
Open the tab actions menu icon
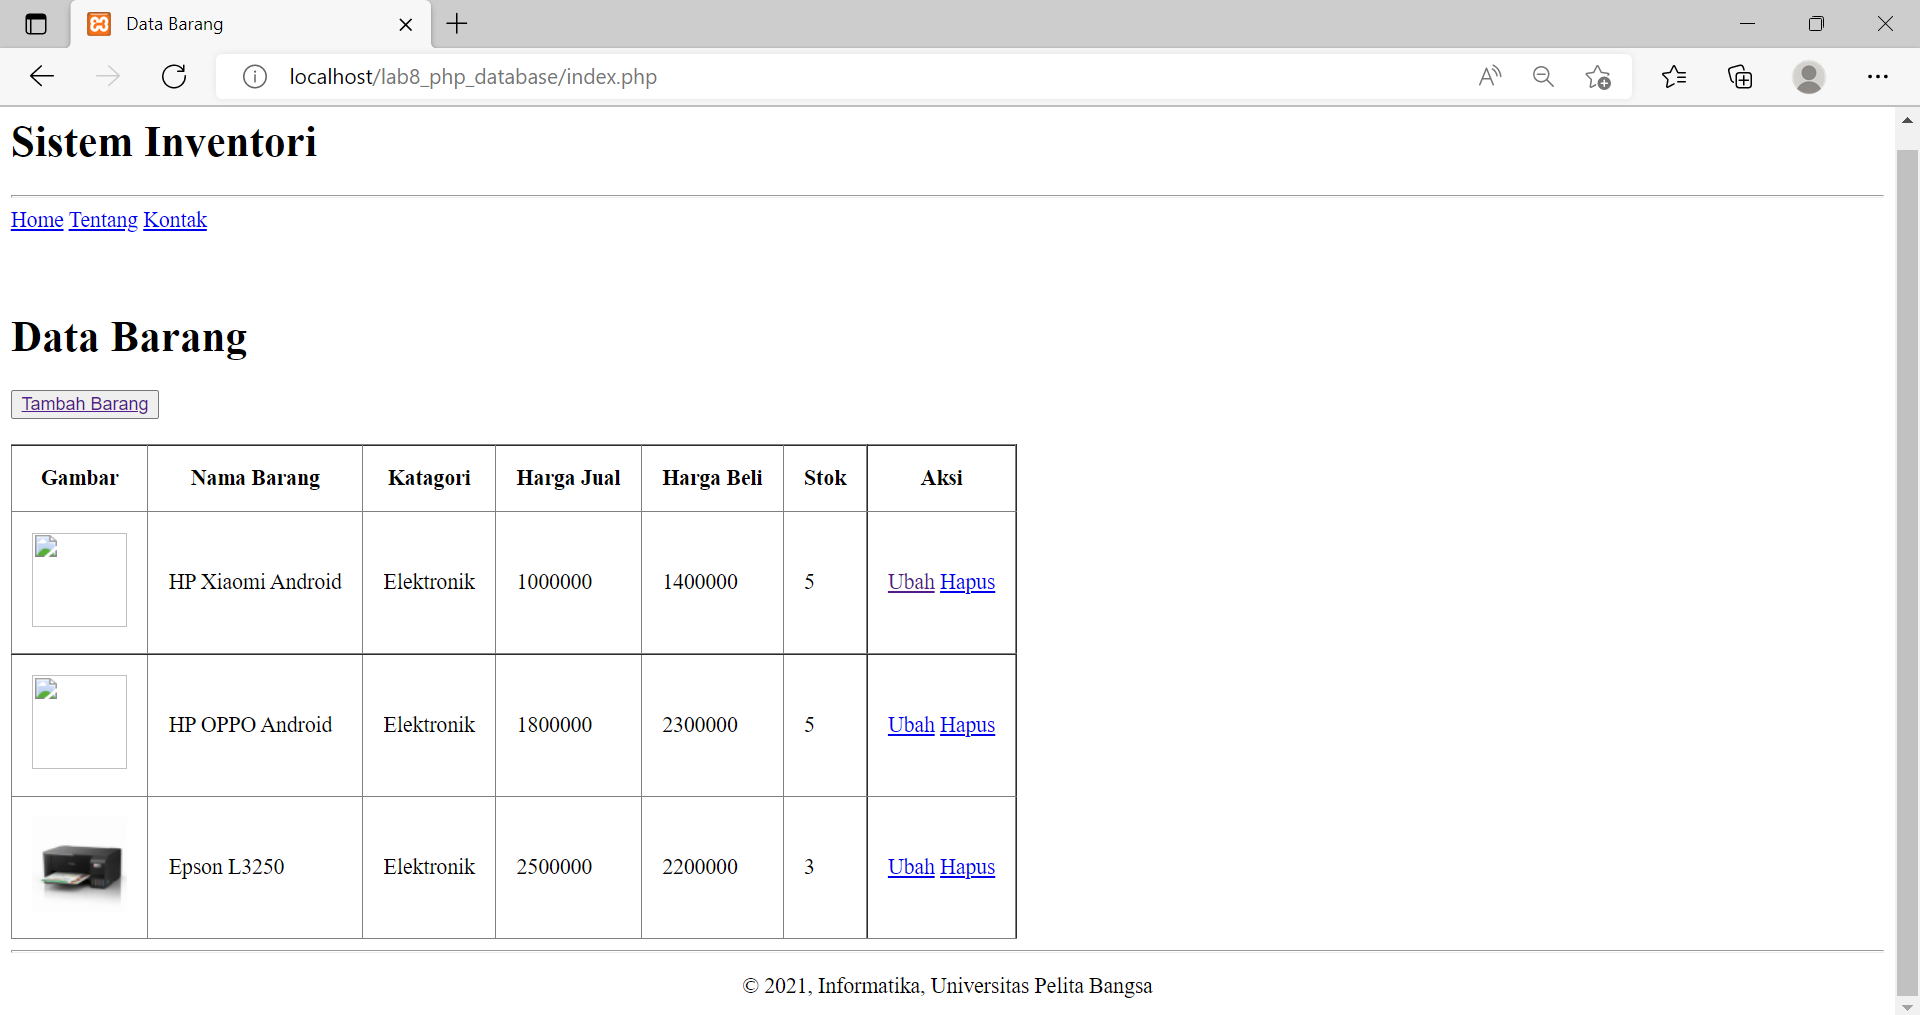[x=36, y=24]
